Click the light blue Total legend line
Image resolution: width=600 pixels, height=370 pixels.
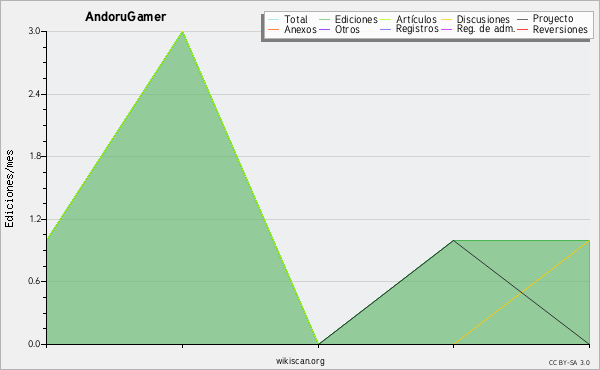click(x=274, y=20)
